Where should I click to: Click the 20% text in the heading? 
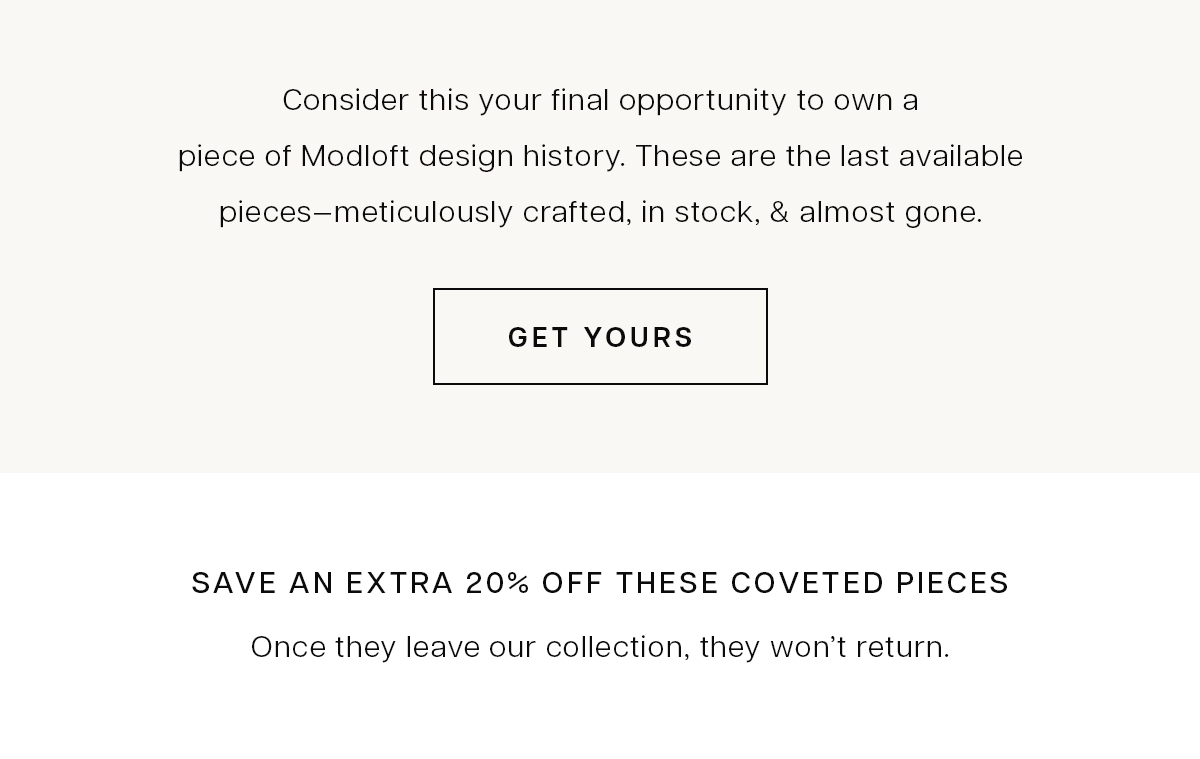498,583
